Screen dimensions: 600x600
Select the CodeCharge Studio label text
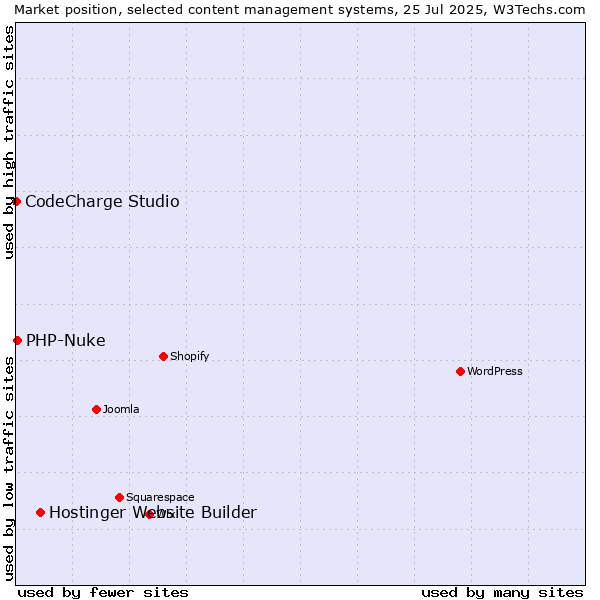coord(102,202)
